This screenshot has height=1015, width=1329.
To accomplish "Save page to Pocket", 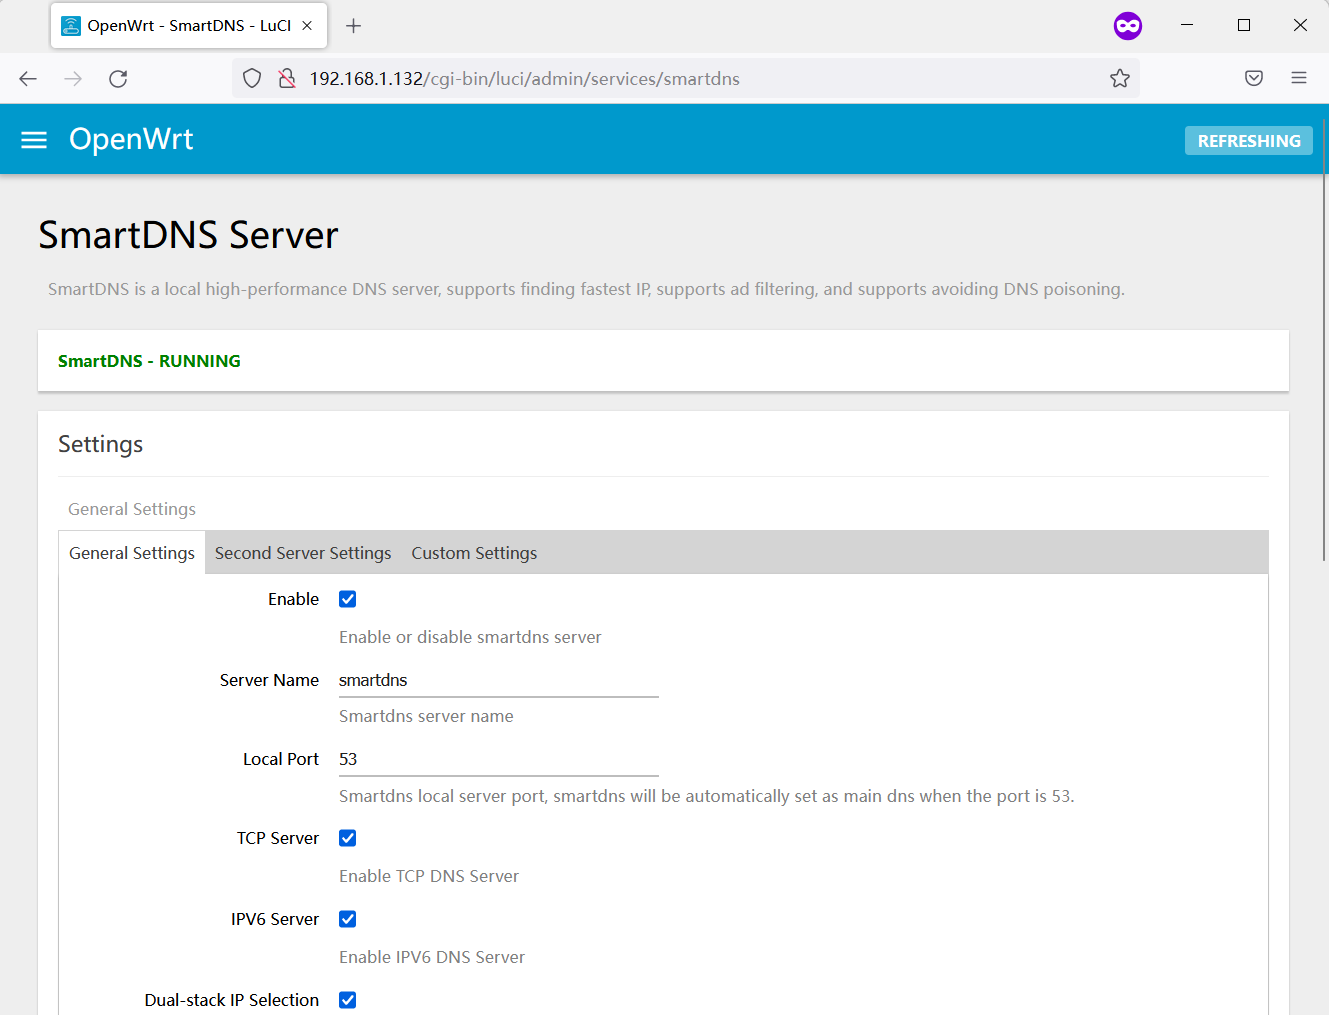I will click(x=1254, y=79).
